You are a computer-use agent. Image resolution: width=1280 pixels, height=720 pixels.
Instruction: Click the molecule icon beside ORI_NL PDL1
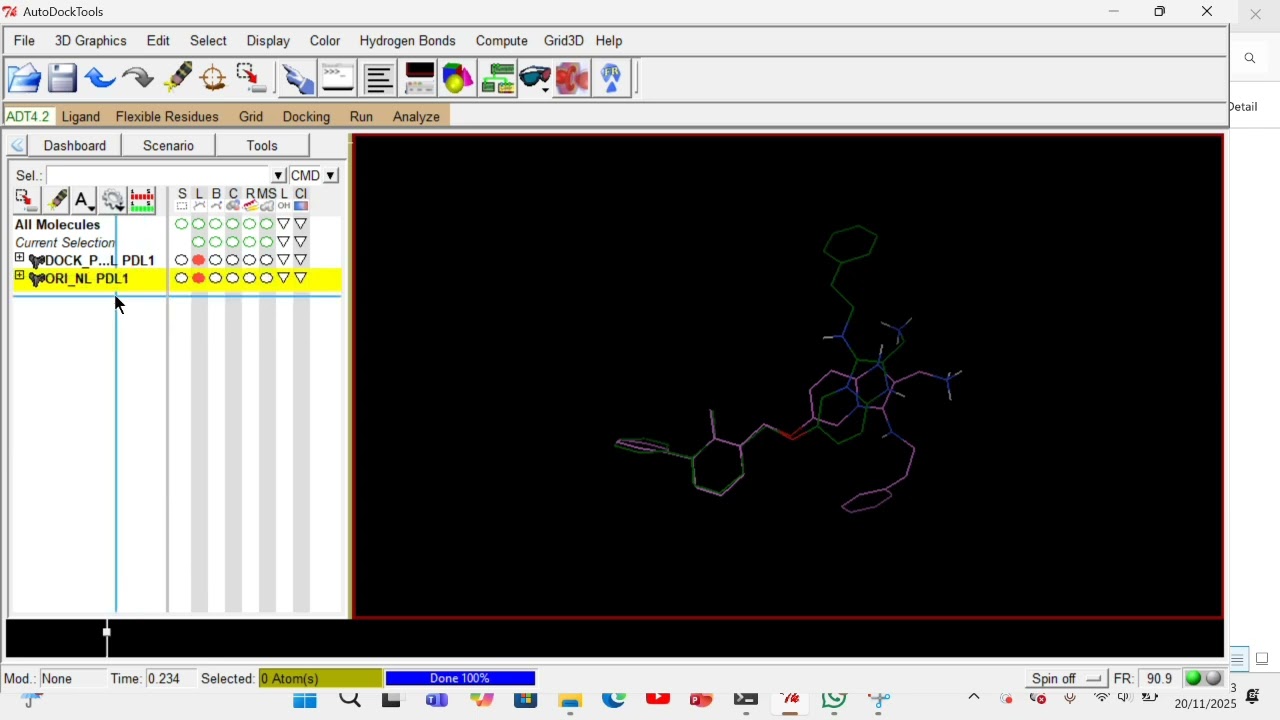tap(37, 279)
